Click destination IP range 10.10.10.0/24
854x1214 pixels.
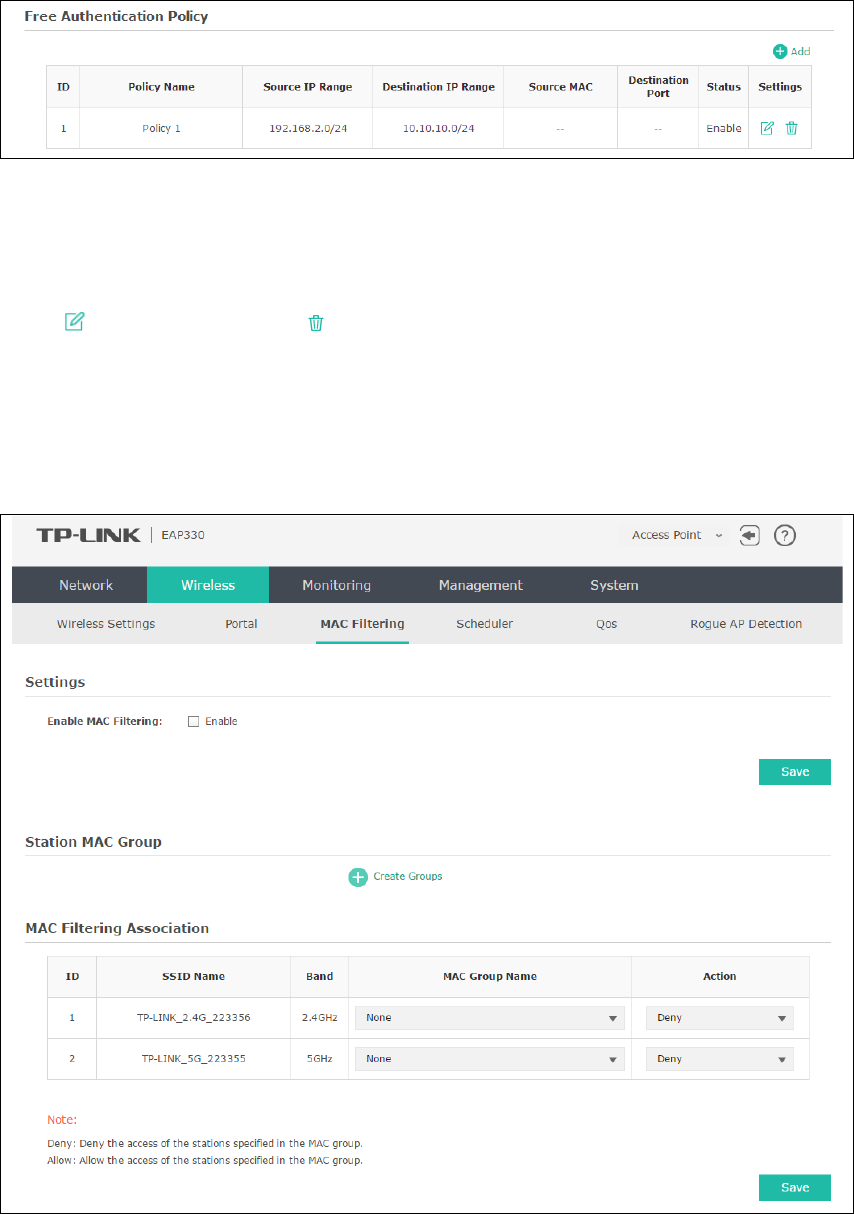[438, 129]
